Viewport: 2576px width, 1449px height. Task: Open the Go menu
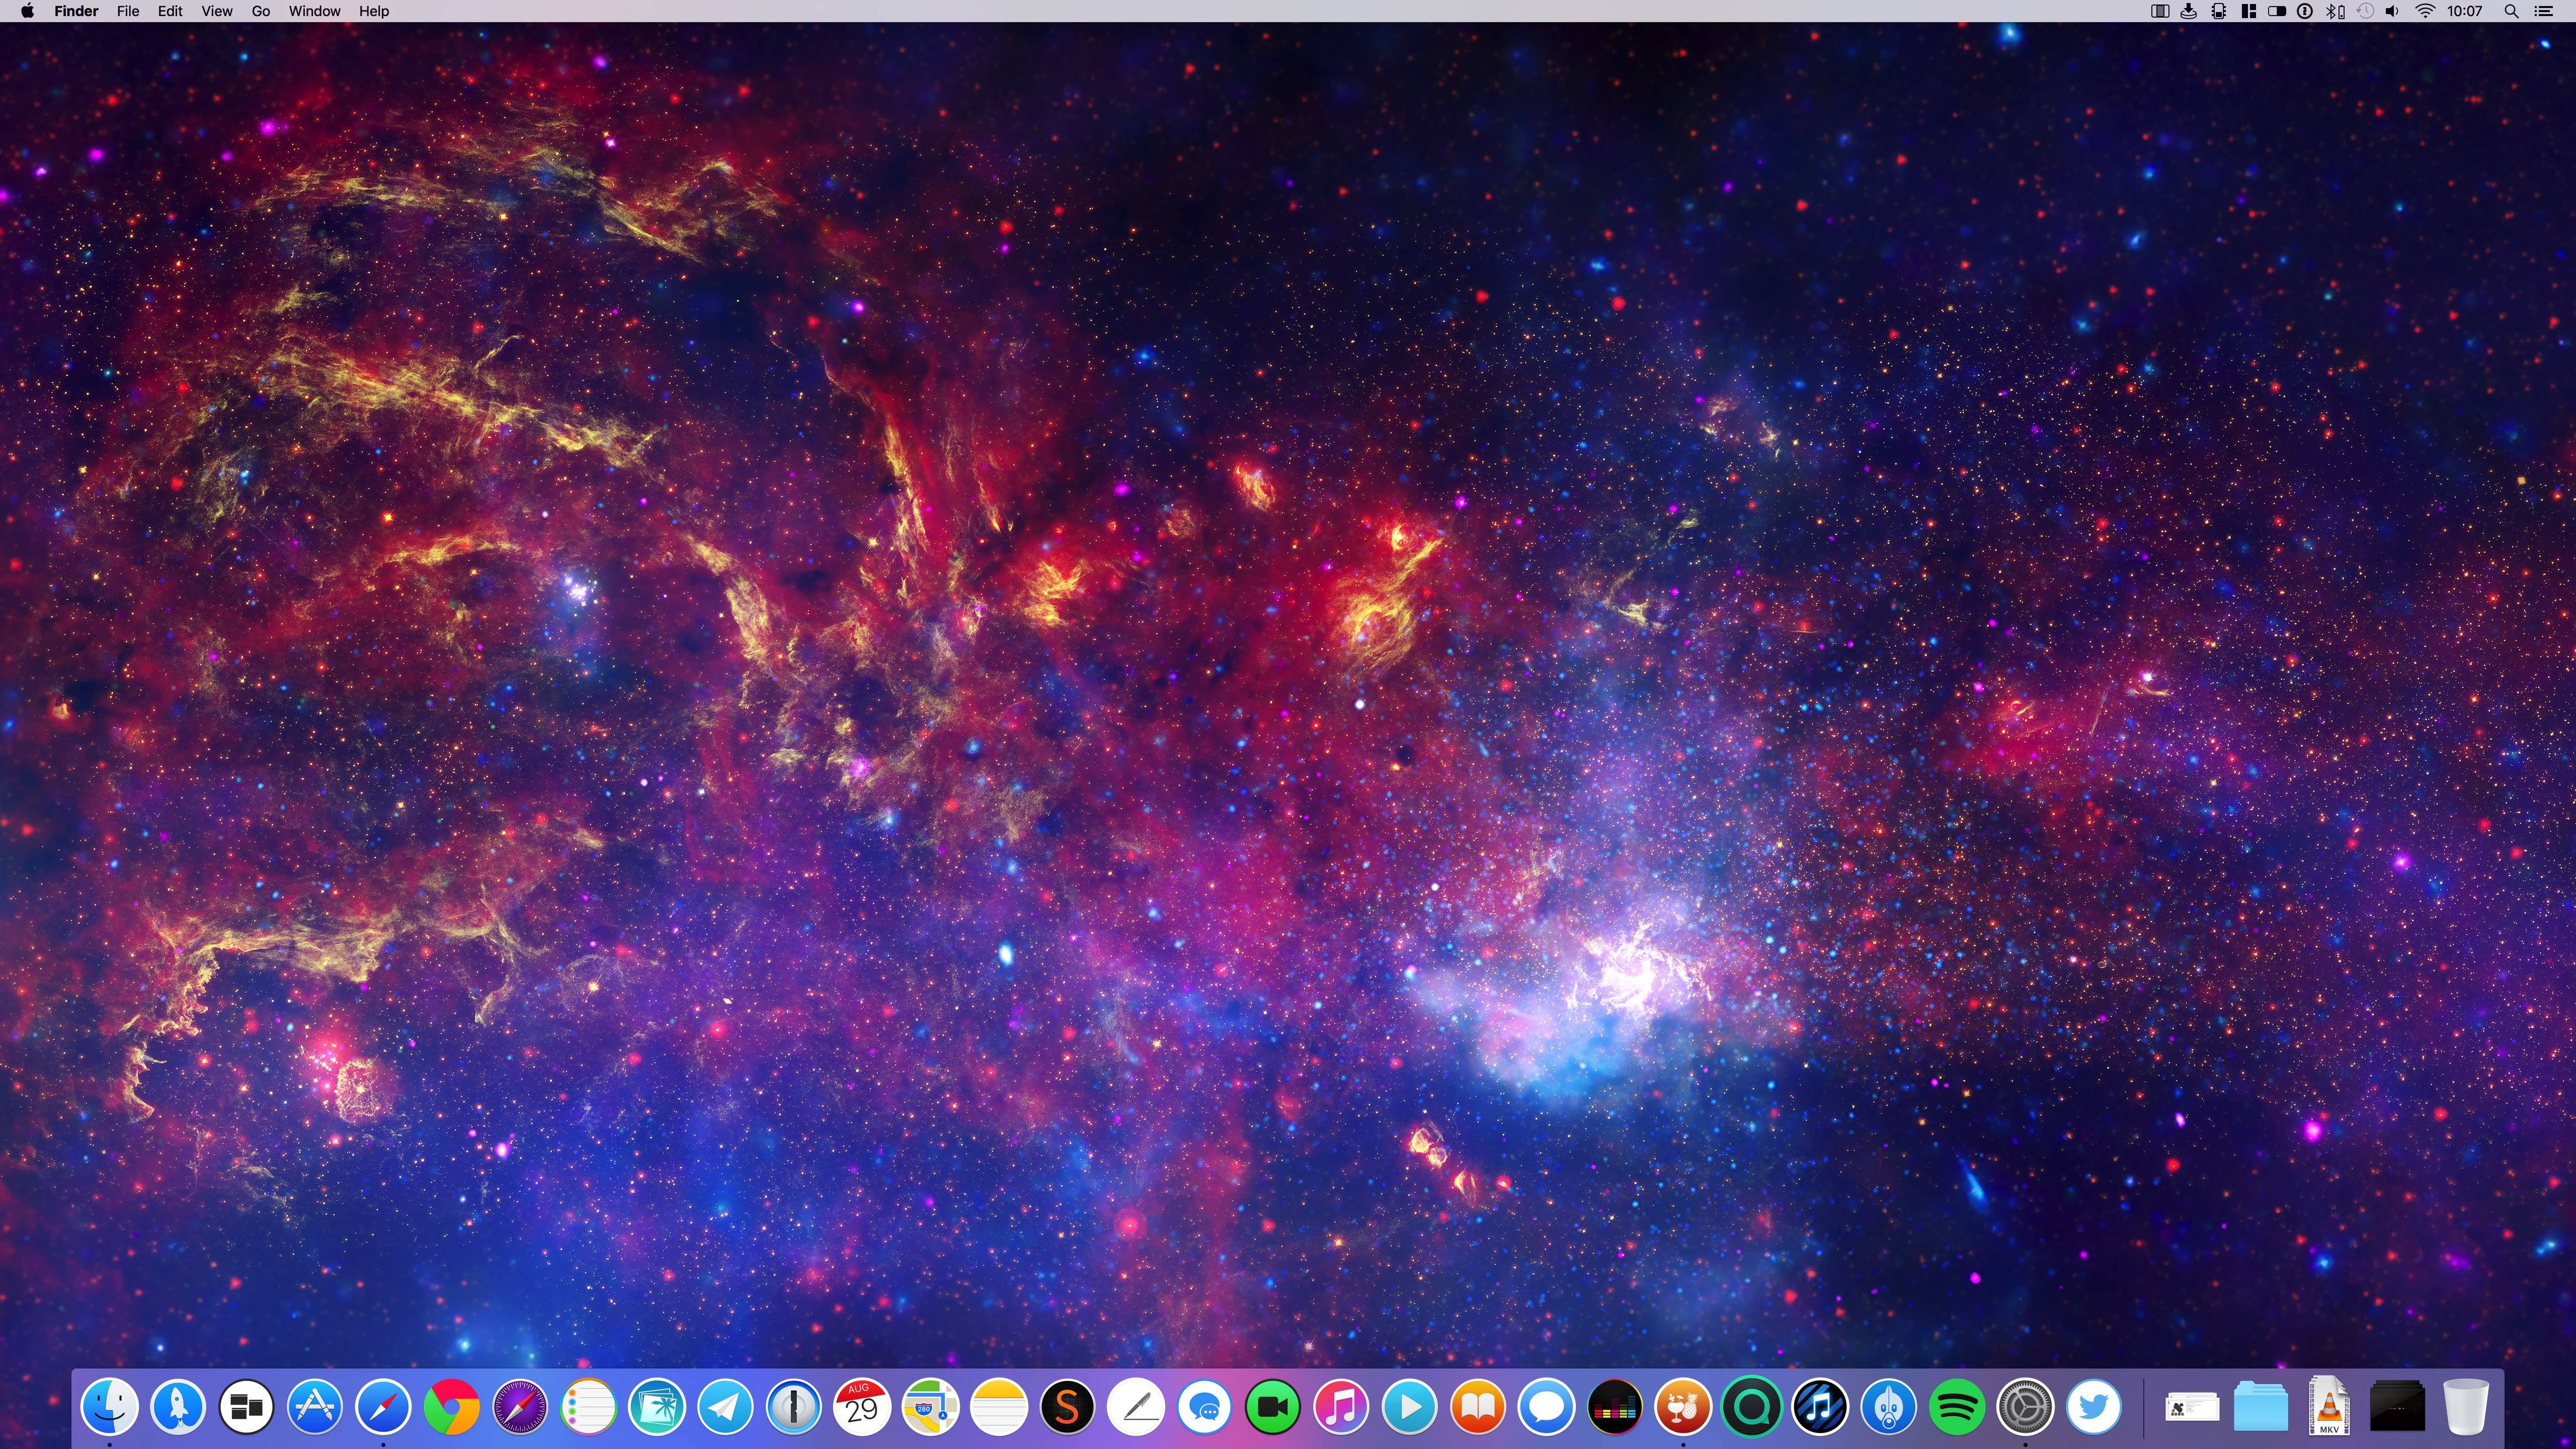coord(260,11)
